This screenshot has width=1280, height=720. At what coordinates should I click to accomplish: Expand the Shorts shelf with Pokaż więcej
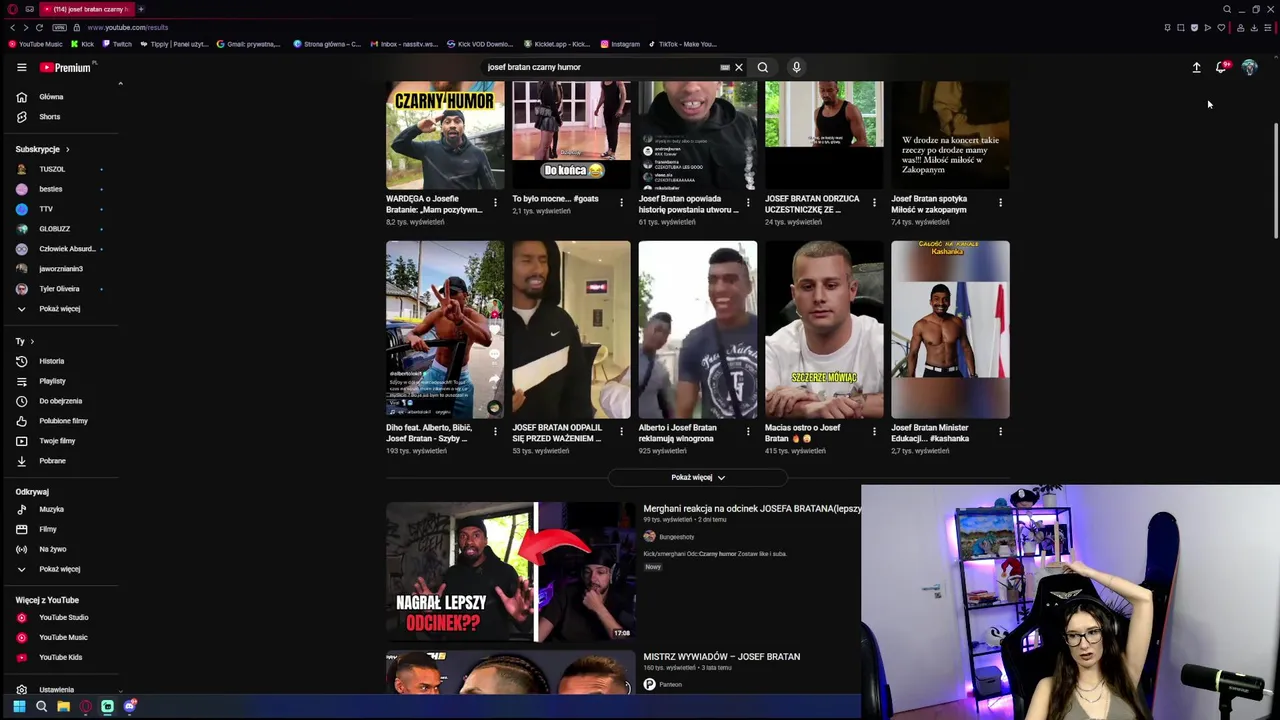(x=698, y=478)
